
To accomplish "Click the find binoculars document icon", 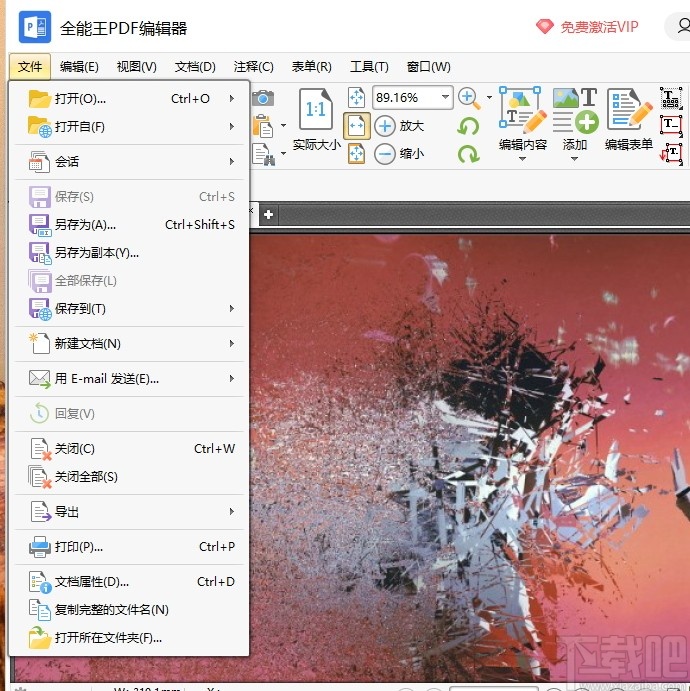I will (x=263, y=154).
